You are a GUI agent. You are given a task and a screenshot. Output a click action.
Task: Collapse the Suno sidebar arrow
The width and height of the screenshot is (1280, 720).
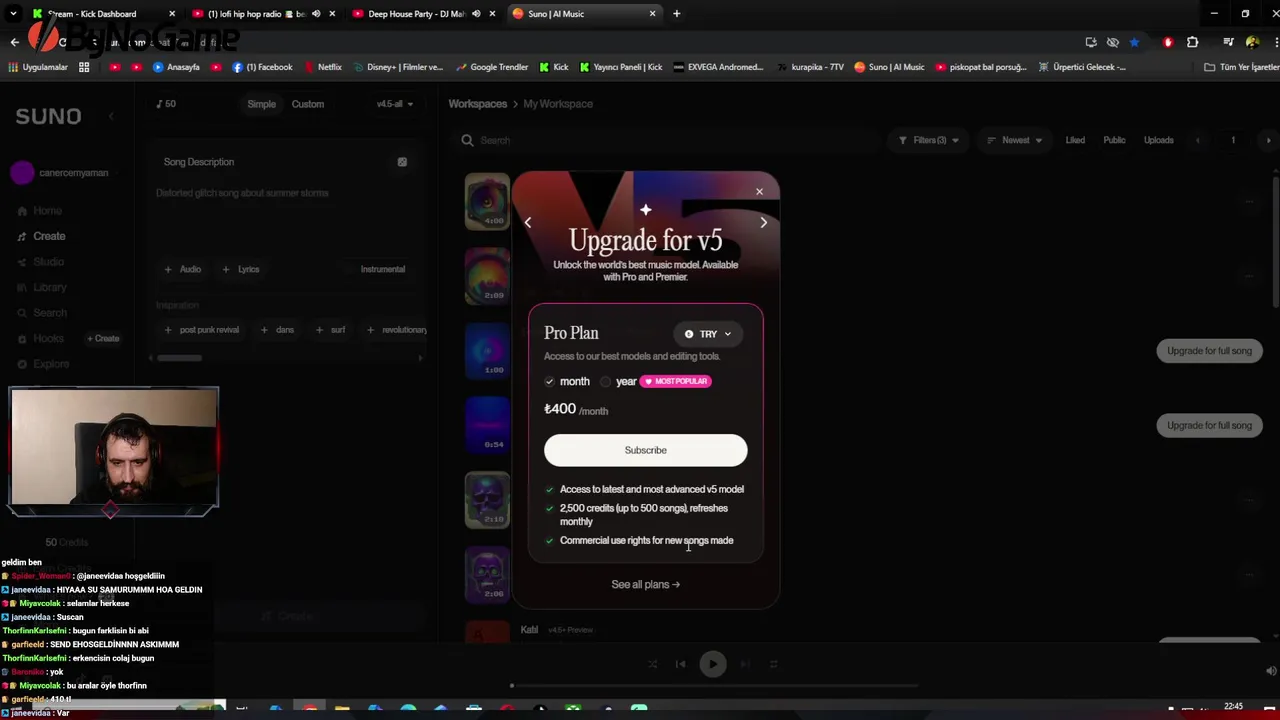tap(111, 116)
